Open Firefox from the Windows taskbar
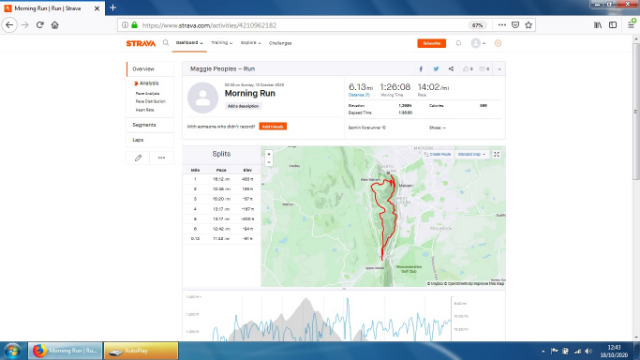This screenshot has width=640, height=360. 65,351
